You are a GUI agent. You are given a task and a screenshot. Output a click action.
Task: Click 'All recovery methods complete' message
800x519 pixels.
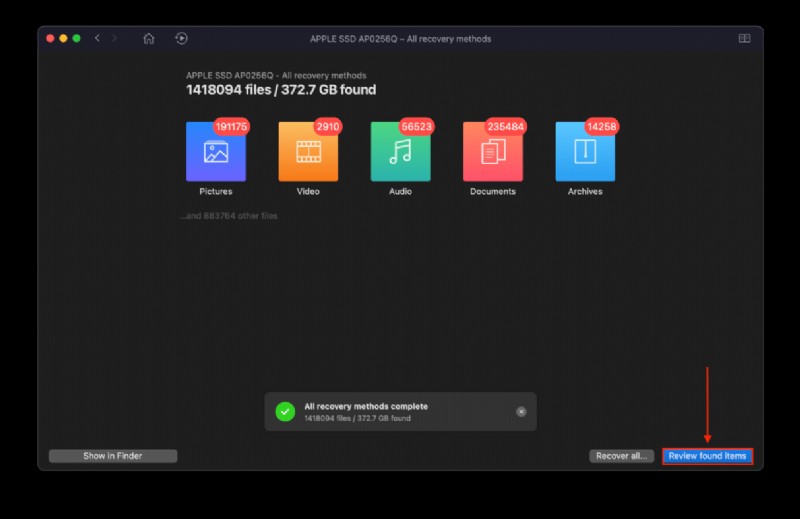(x=366, y=406)
